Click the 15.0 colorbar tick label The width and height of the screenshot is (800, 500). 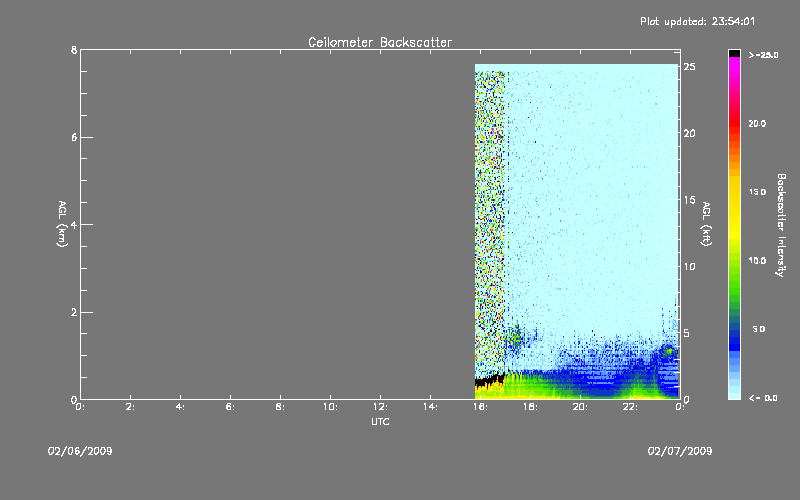coord(757,192)
